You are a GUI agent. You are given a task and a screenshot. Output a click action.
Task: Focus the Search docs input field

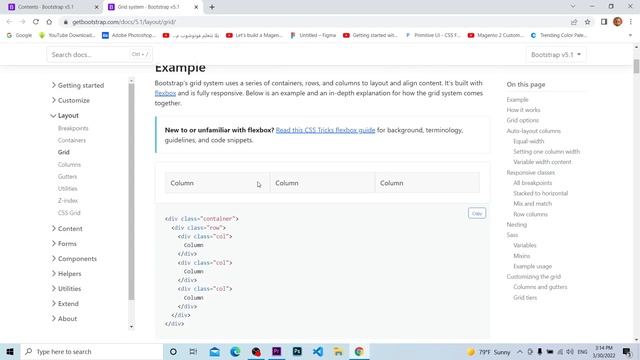point(99,54)
